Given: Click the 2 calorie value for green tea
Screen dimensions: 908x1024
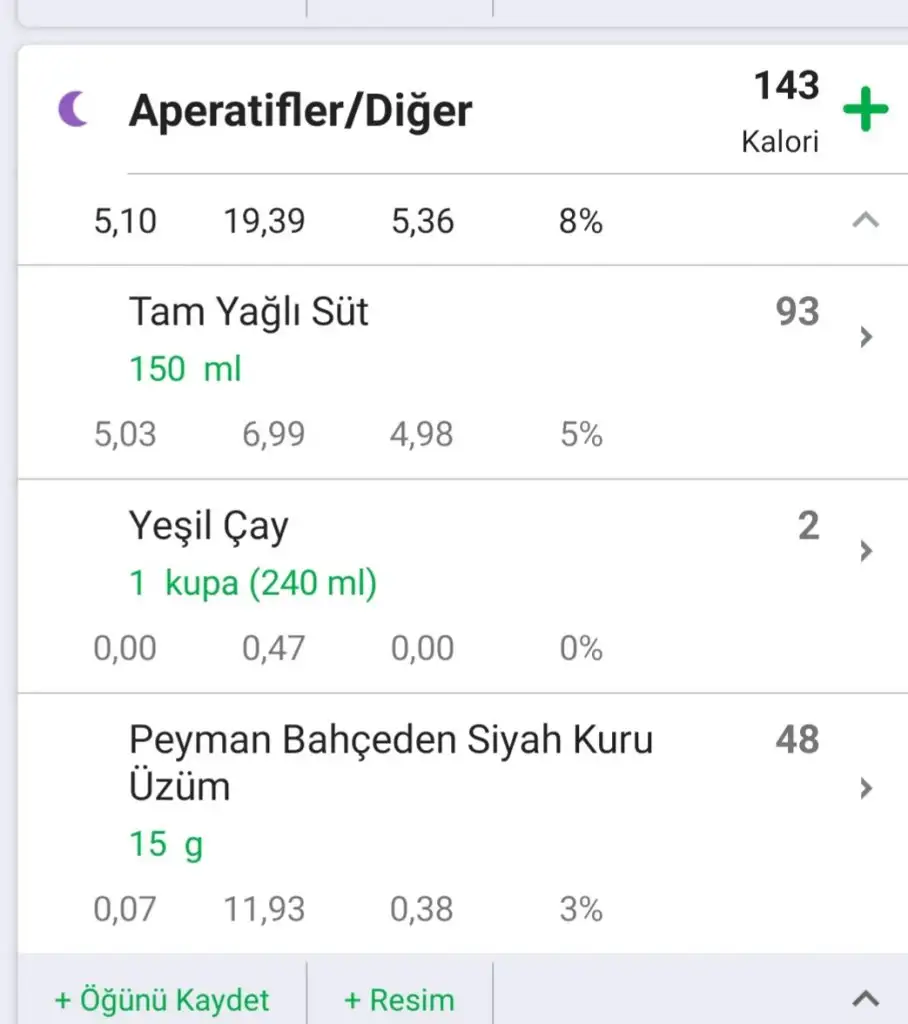Looking at the screenshot, I should [x=808, y=526].
